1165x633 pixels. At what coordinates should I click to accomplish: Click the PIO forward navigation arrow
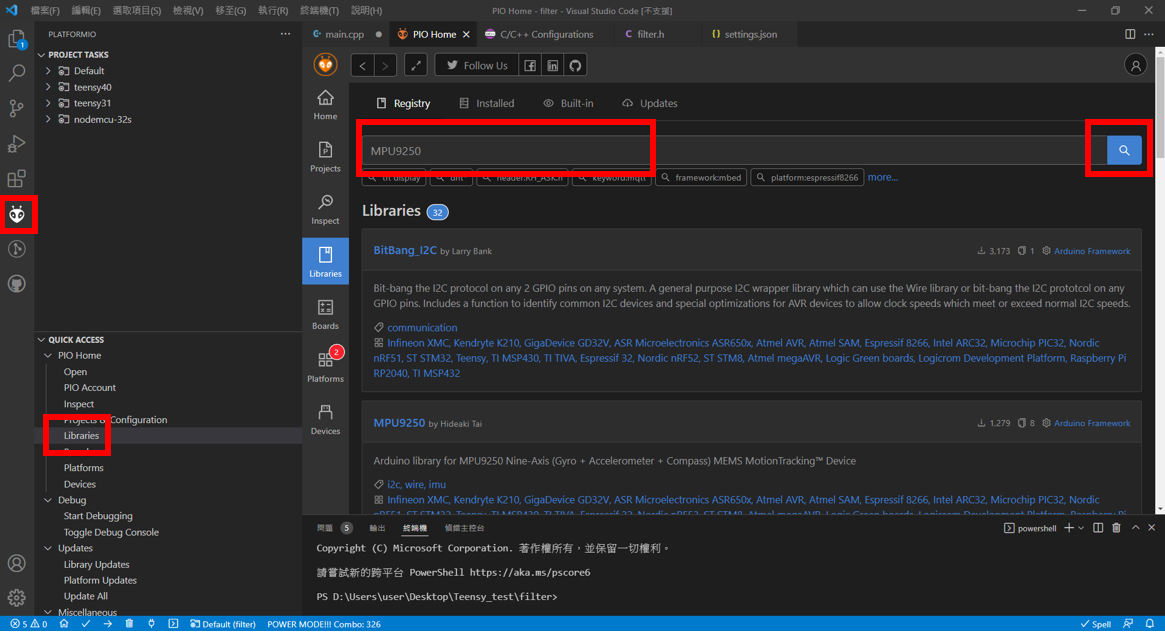click(x=385, y=65)
